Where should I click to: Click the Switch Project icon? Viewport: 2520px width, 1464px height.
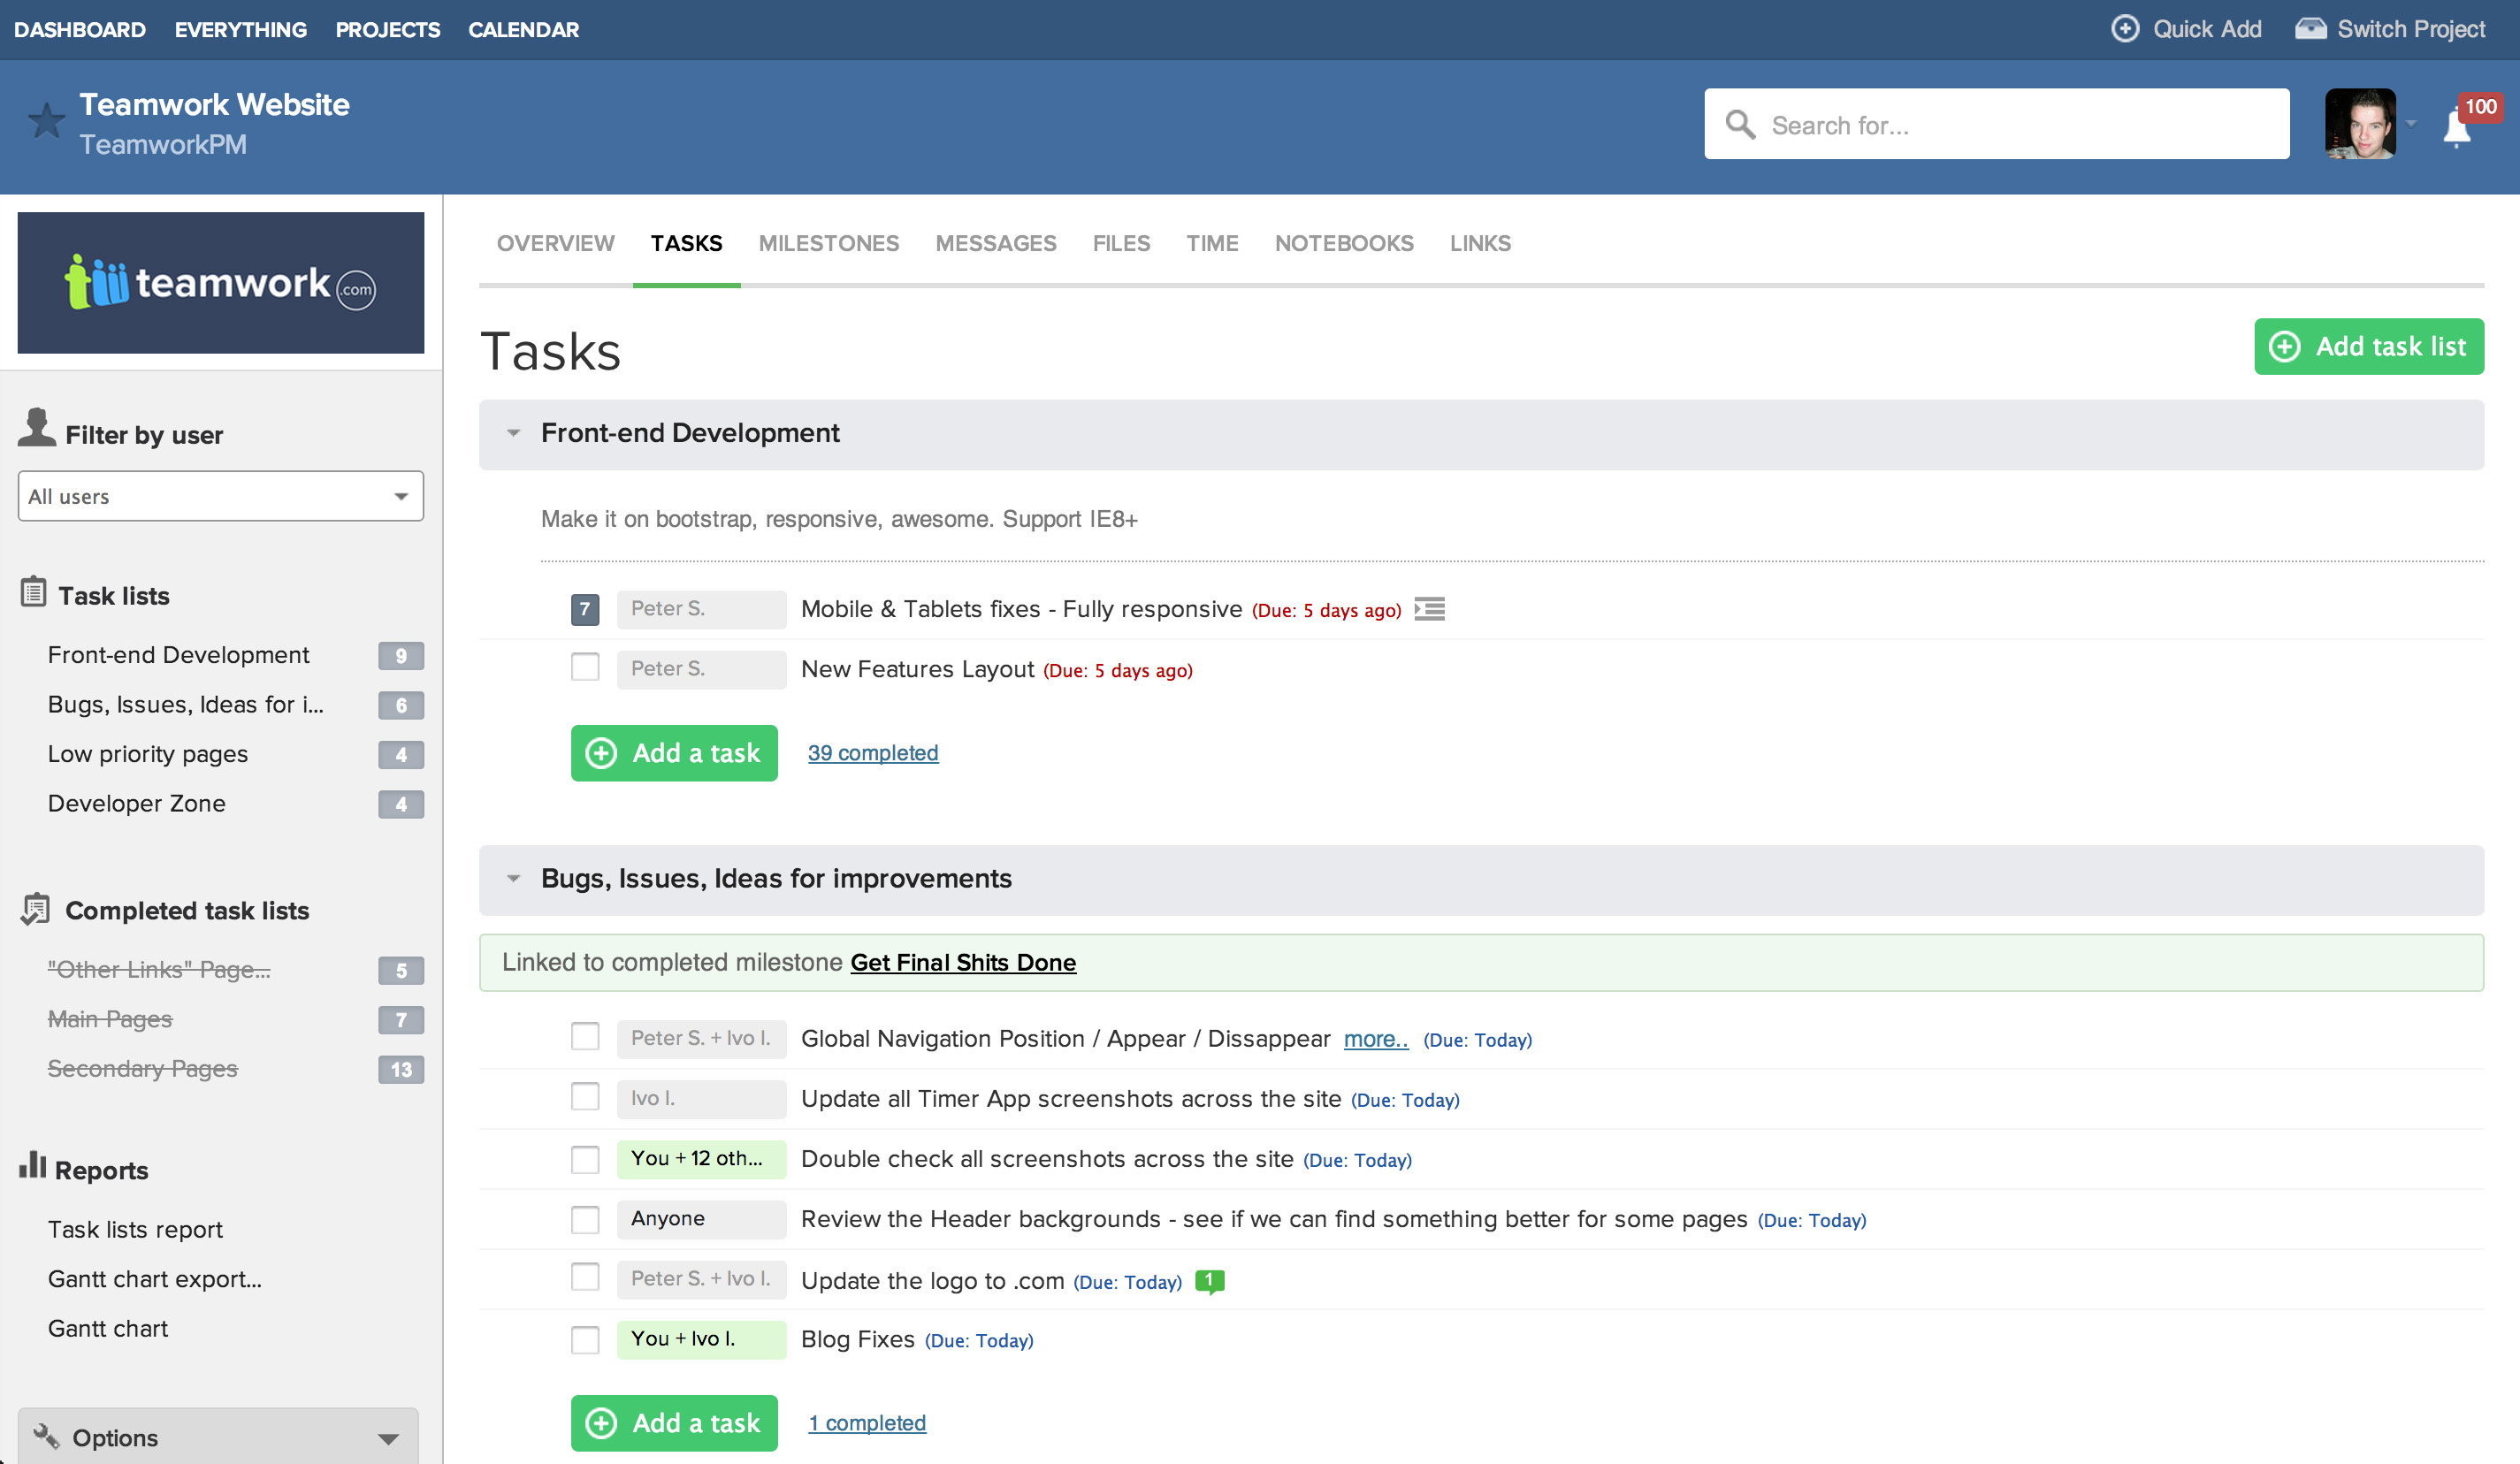pyautogui.click(x=2313, y=29)
